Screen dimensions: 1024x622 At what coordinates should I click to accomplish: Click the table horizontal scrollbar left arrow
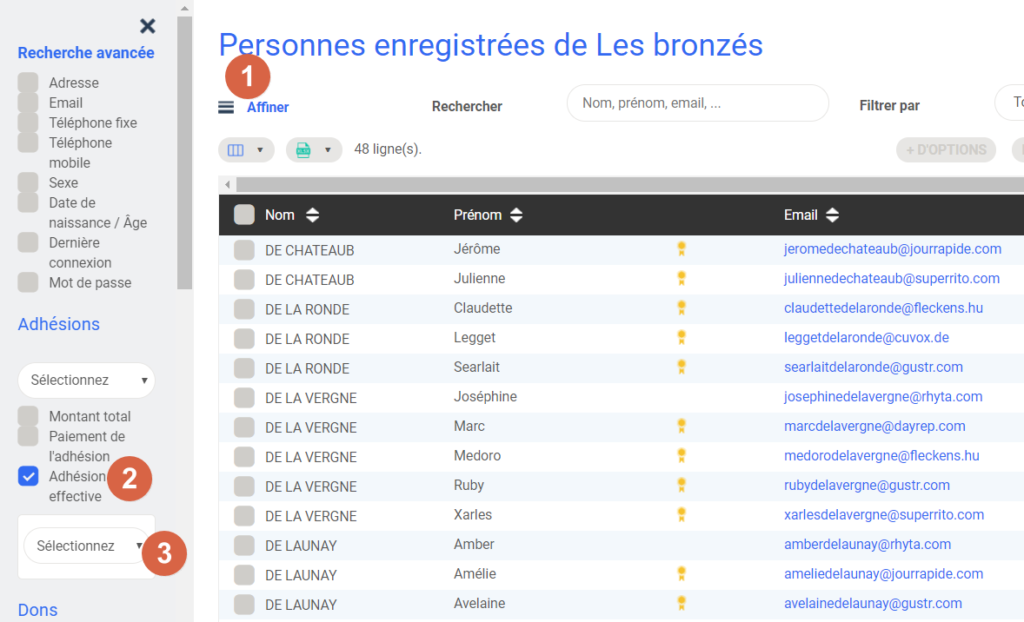point(227,184)
